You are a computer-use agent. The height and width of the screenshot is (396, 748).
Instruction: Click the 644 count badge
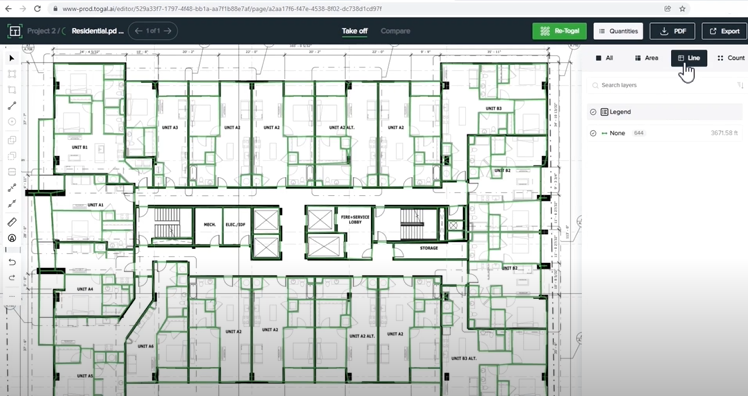(x=639, y=133)
